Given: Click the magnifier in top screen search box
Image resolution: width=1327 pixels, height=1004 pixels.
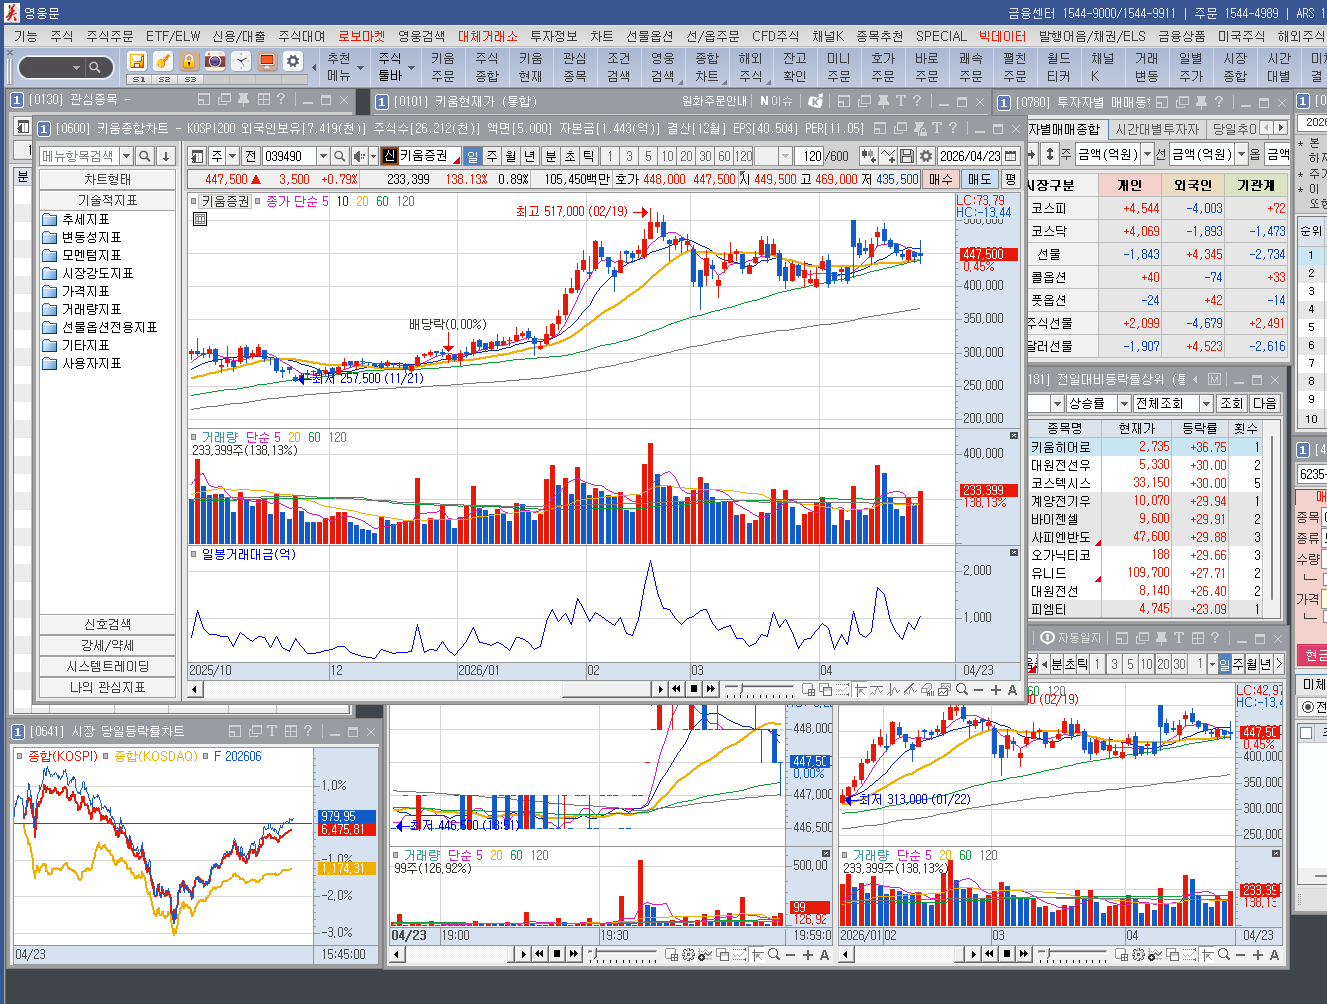Looking at the screenshot, I should coord(95,68).
